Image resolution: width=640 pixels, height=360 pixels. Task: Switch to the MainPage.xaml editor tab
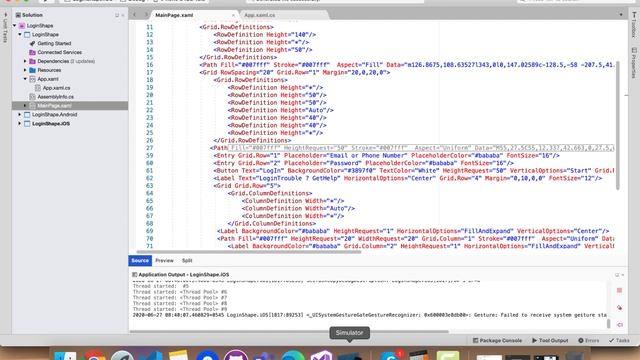(174, 15)
